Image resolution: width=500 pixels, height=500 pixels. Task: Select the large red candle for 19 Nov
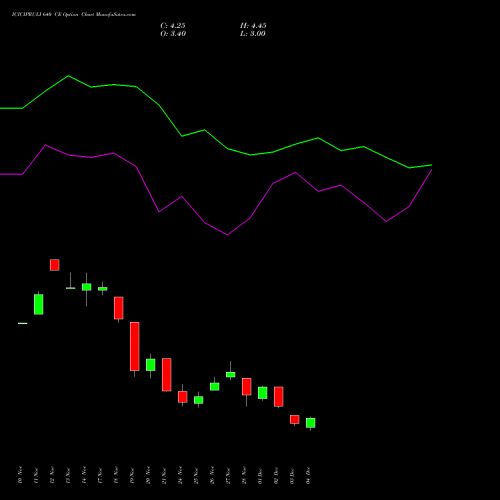coord(135,347)
